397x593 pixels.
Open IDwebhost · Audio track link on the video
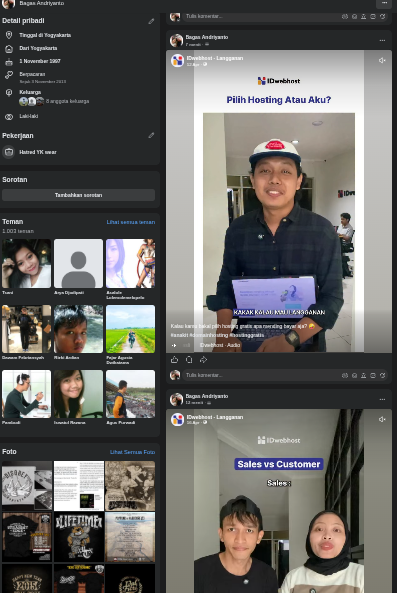coord(220,345)
